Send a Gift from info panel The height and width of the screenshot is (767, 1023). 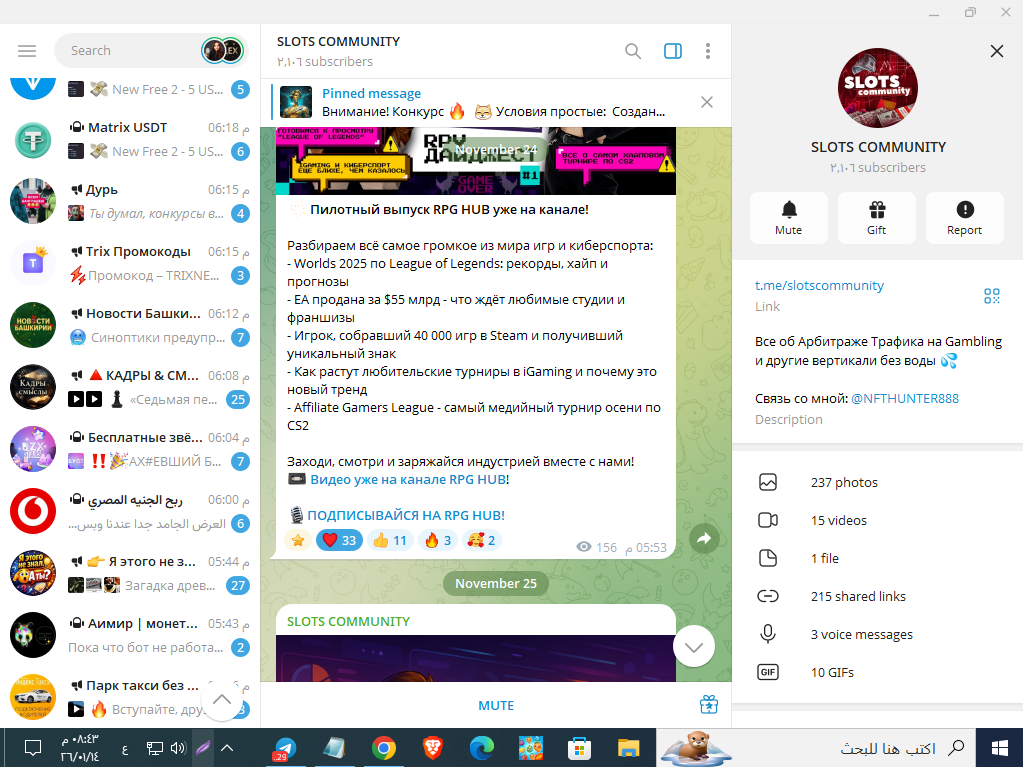[x=877, y=218]
